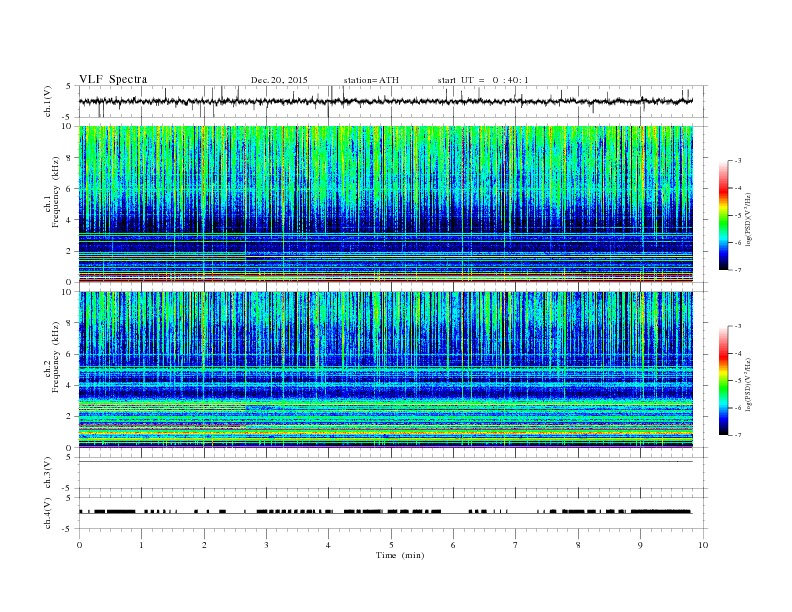This screenshot has width=792, height=612.
Task: Click the ch.1 spectrogram color scale bar
Action: tap(723, 215)
